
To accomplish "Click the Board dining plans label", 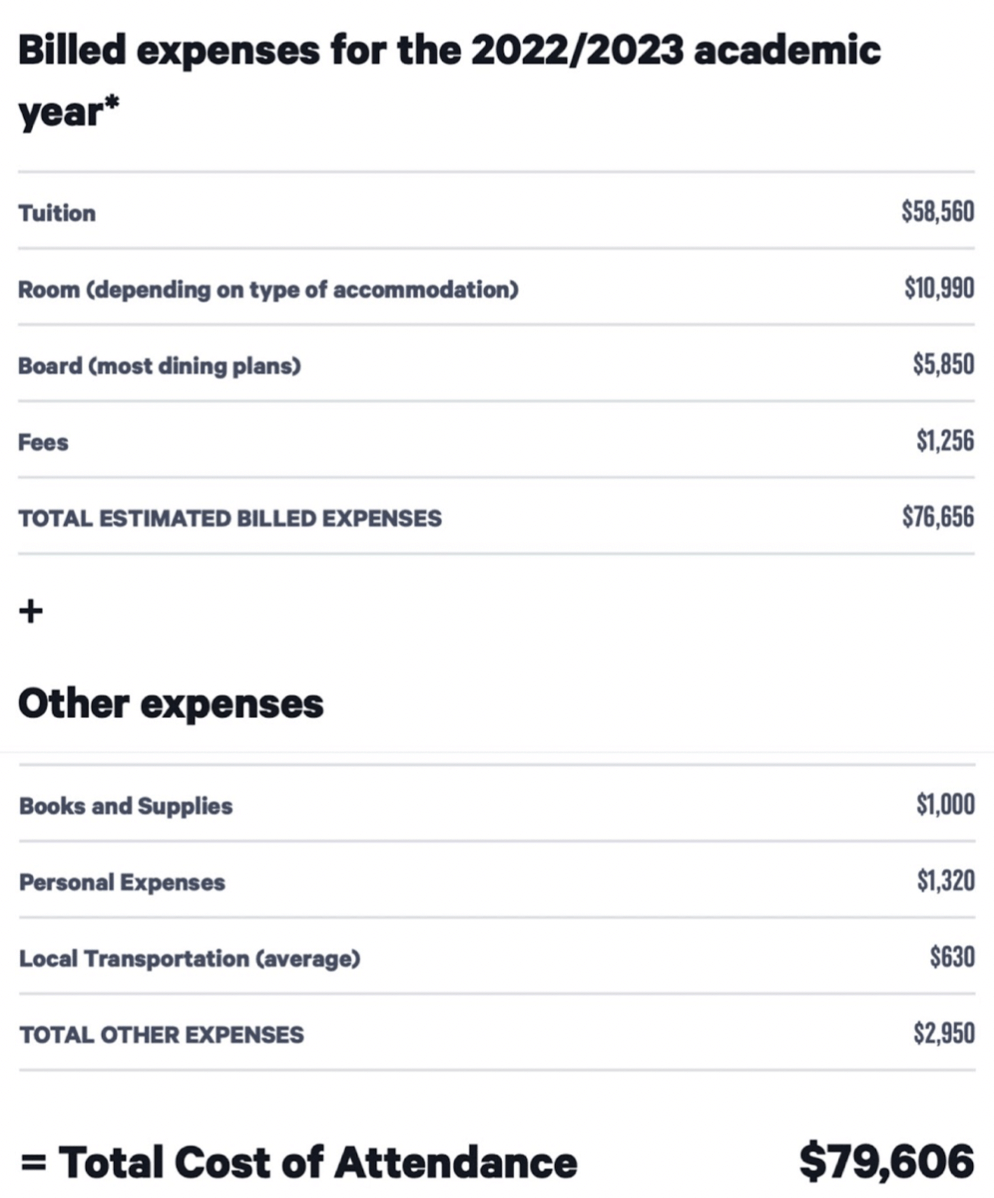I will pyautogui.click(x=160, y=367).
